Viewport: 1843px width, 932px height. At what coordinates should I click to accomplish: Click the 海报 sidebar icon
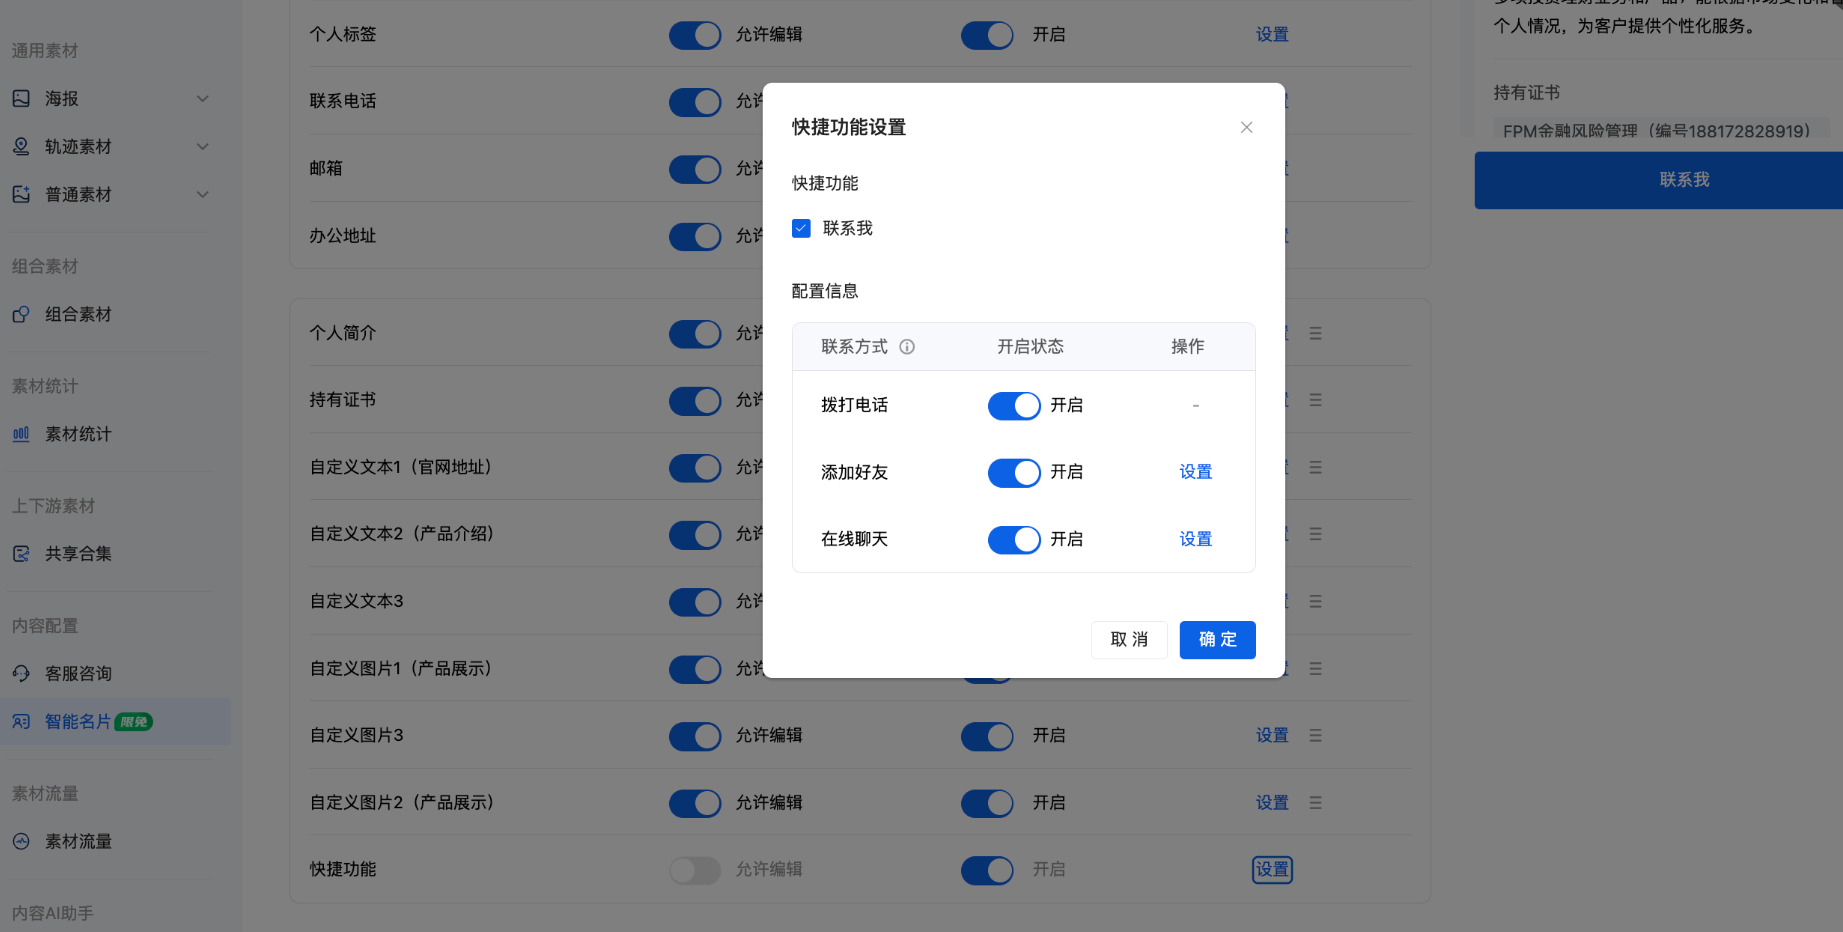click(21, 98)
